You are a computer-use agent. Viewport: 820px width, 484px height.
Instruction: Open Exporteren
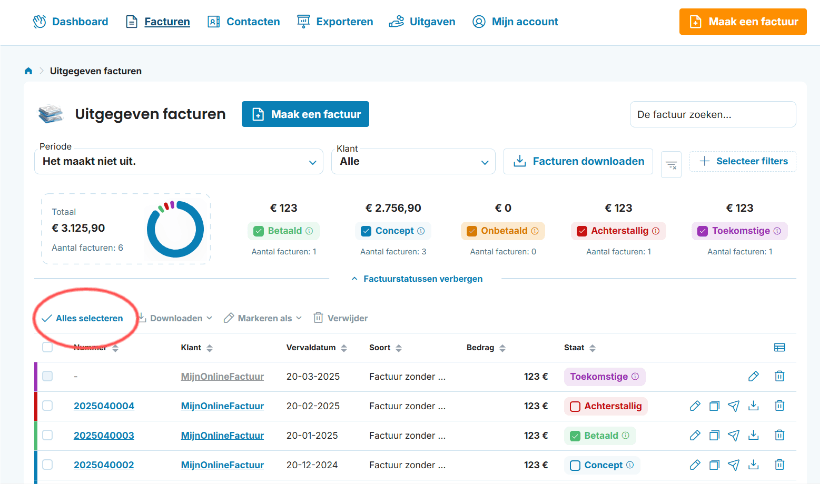(335, 22)
